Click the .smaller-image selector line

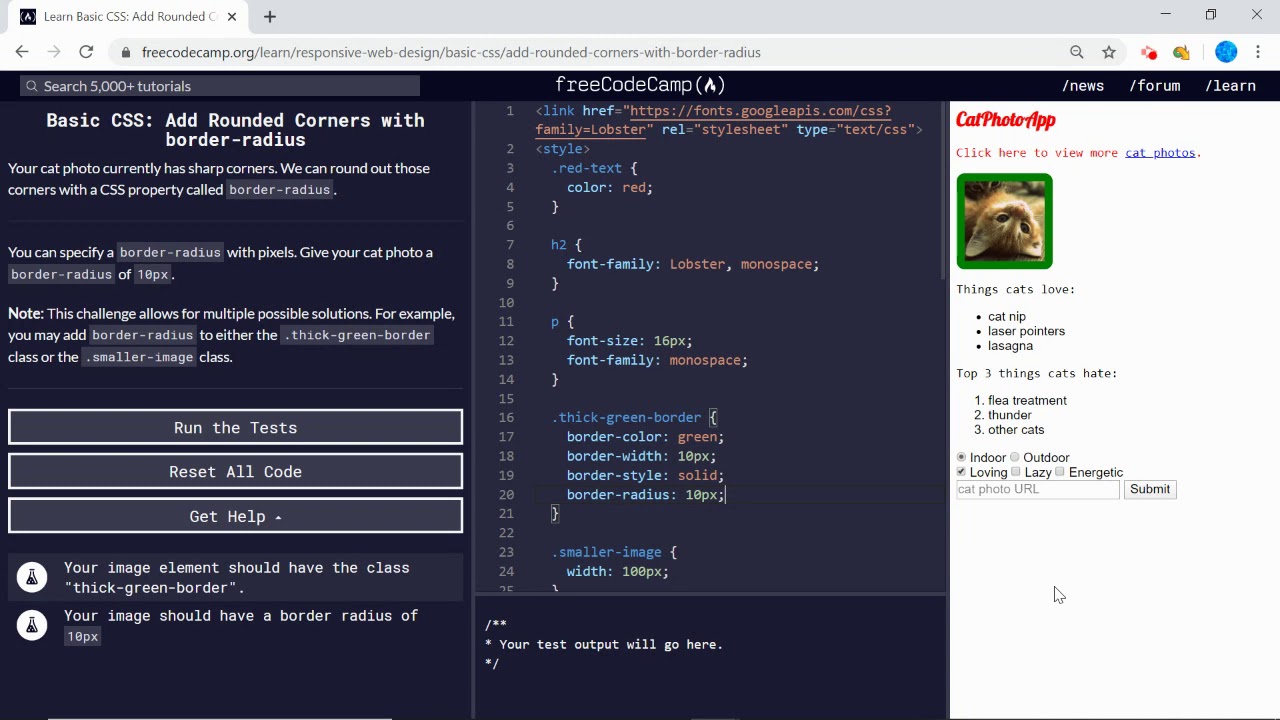coord(614,552)
